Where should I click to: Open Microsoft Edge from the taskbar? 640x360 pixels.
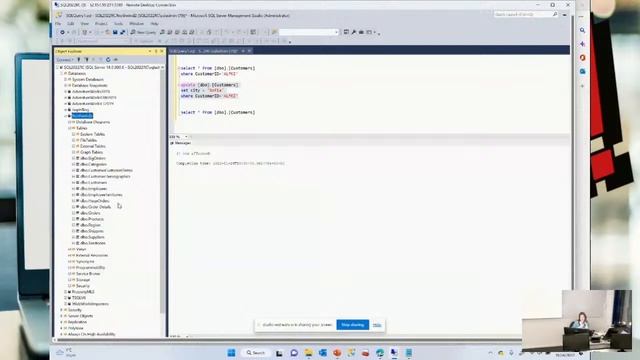point(380,353)
